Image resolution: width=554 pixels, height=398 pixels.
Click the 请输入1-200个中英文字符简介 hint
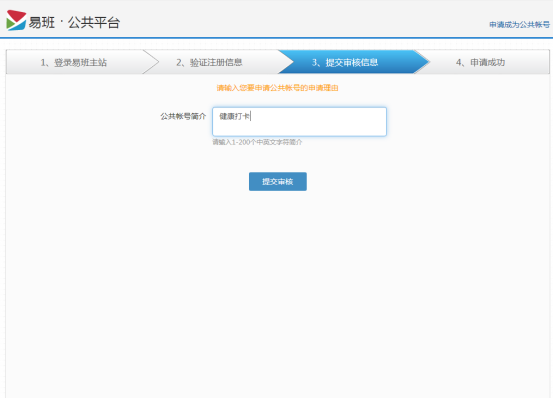[x=257, y=142]
